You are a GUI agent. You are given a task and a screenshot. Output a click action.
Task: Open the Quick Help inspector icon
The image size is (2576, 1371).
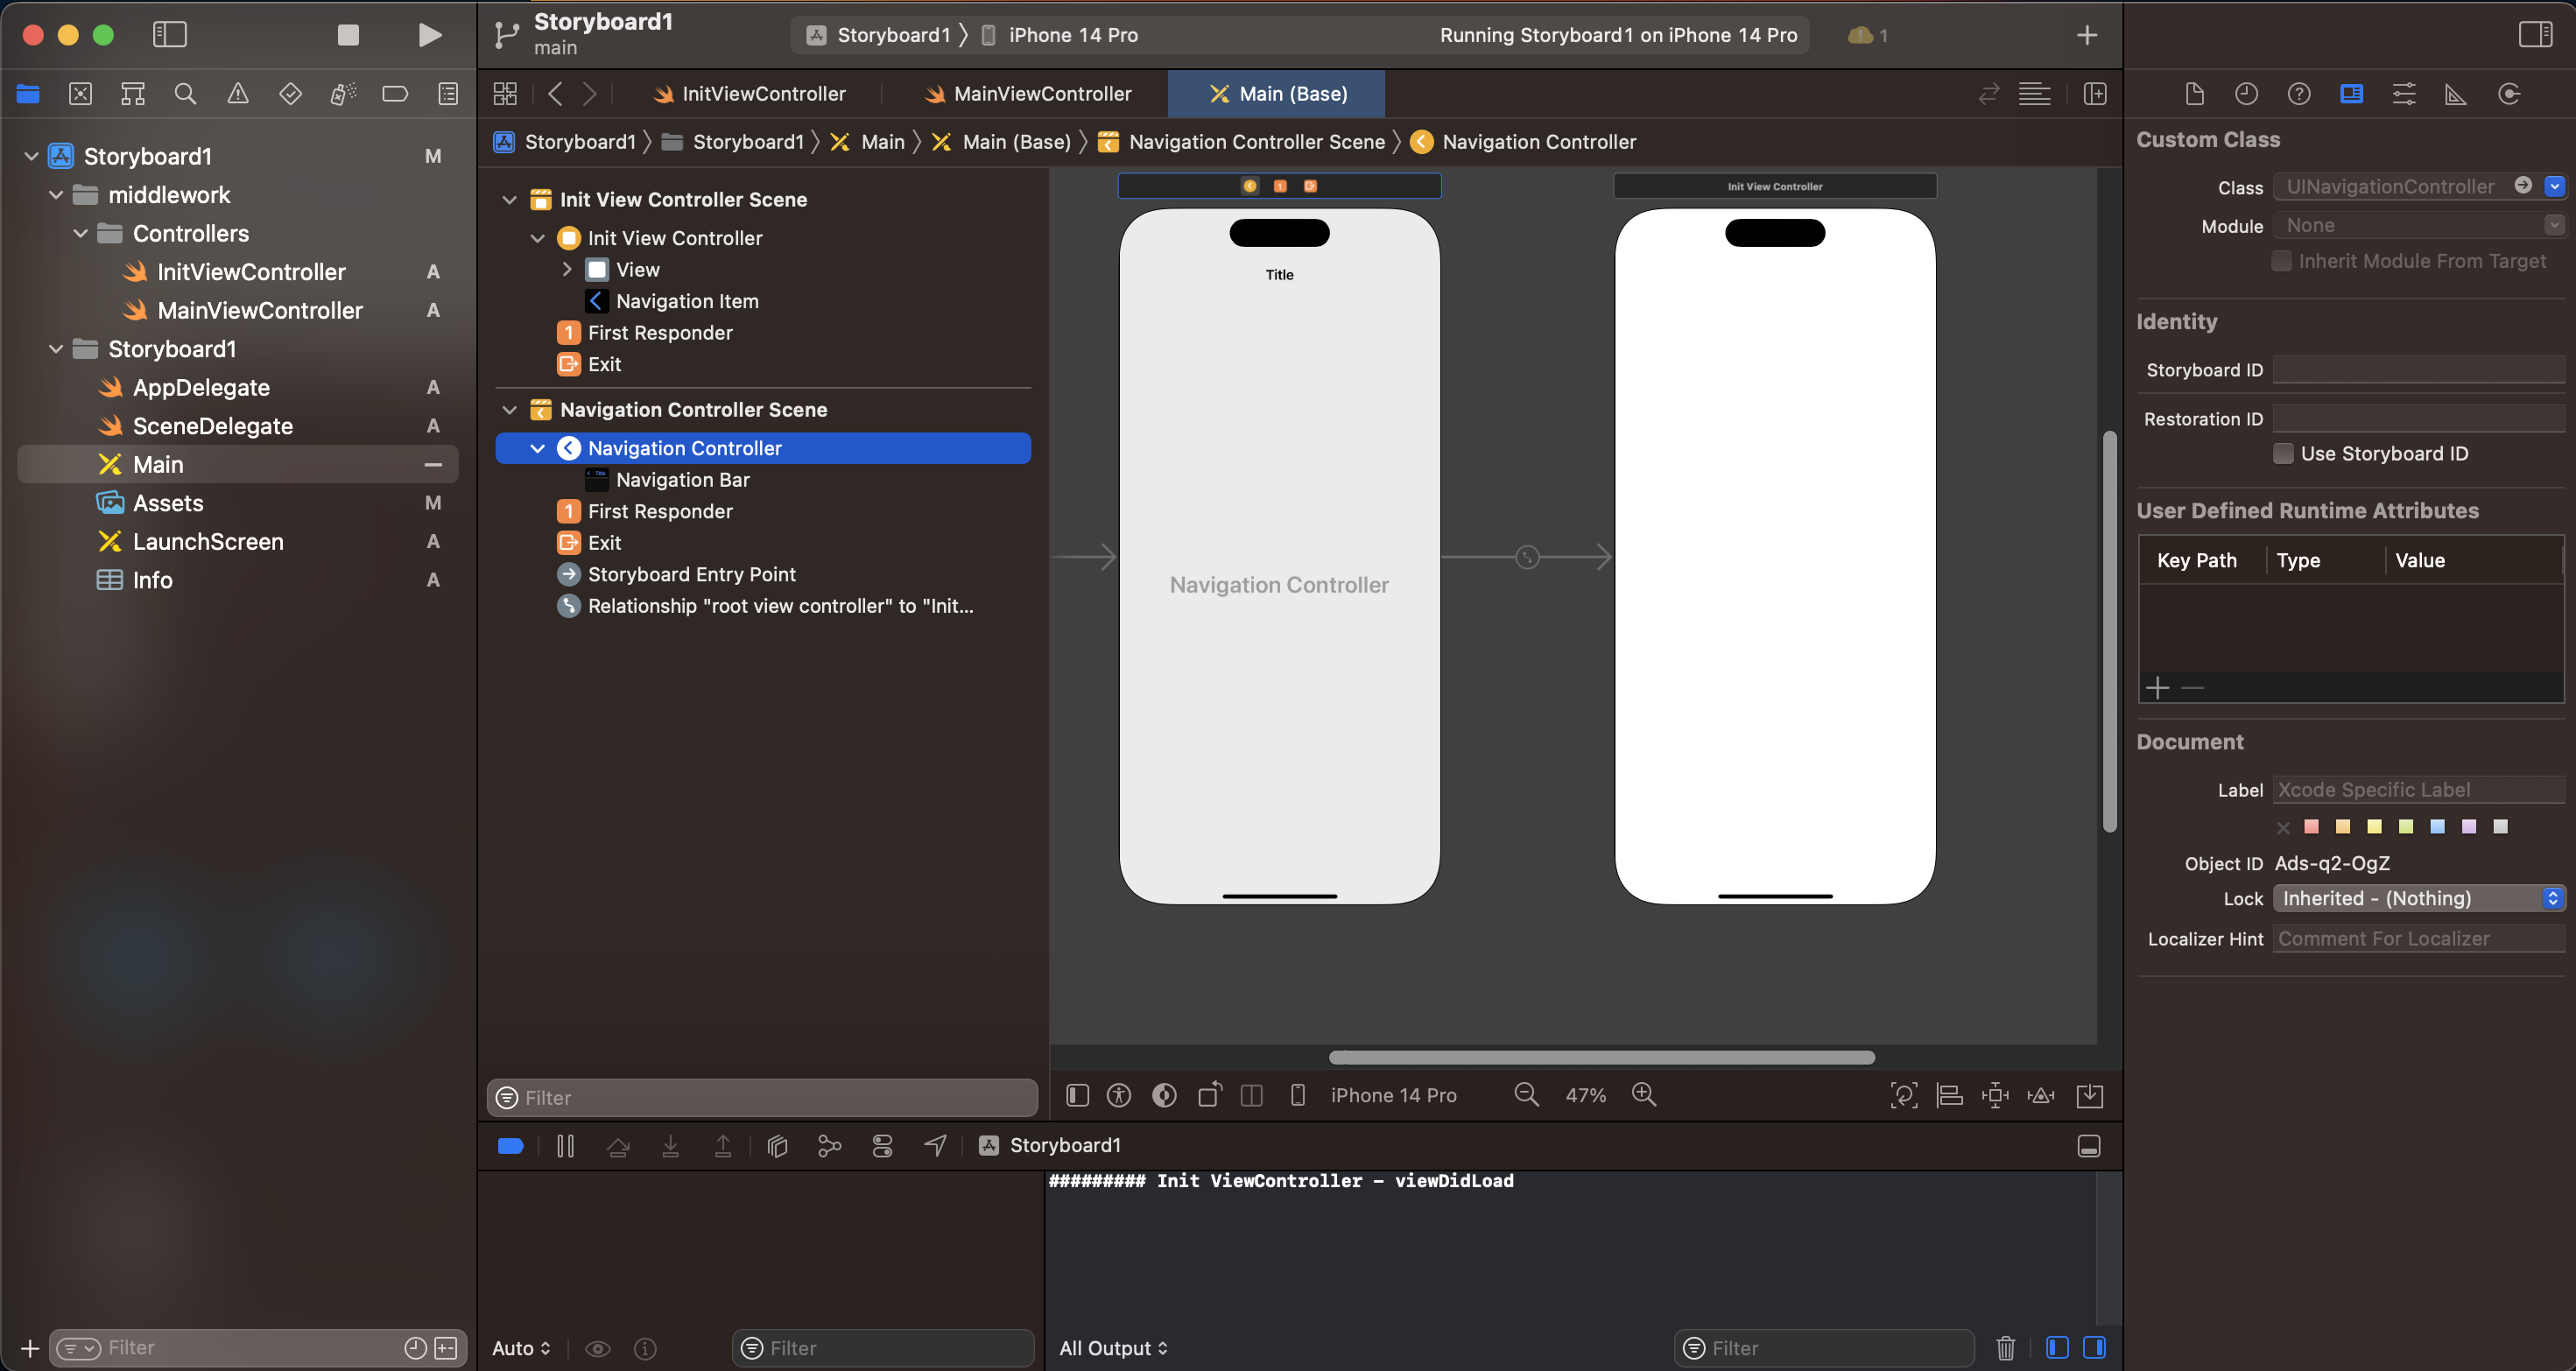[x=2298, y=94]
